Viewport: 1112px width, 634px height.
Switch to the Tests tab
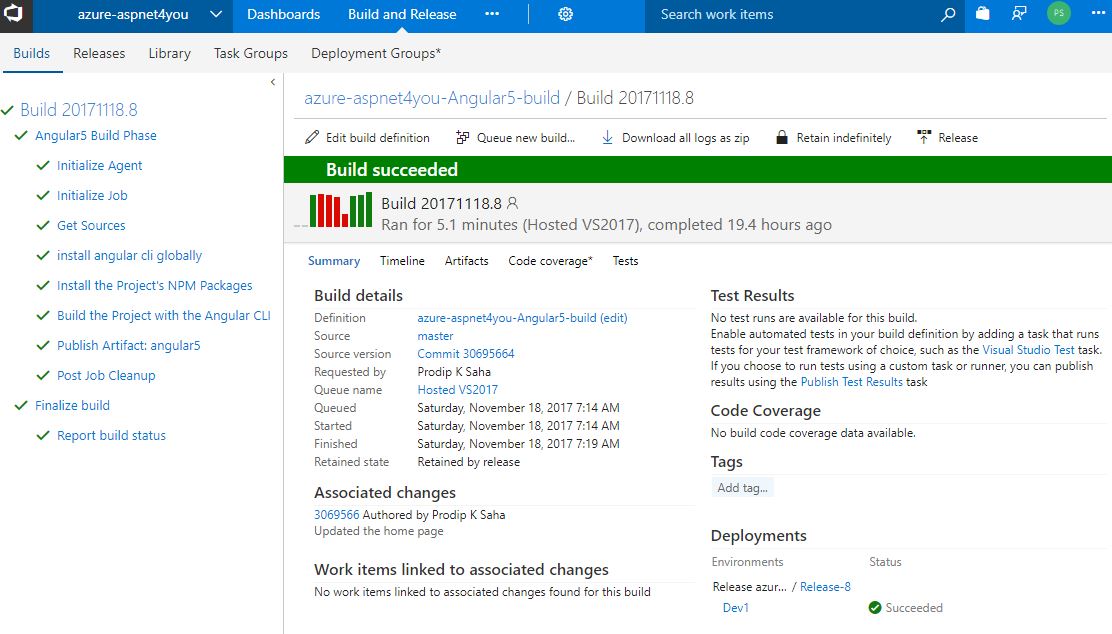[626, 261]
